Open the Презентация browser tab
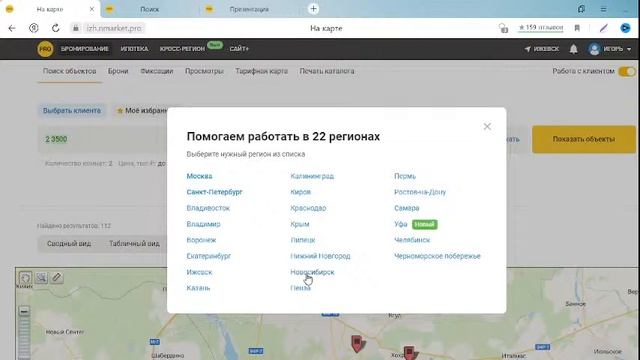The width and height of the screenshot is (640, 360). [249, 9]
